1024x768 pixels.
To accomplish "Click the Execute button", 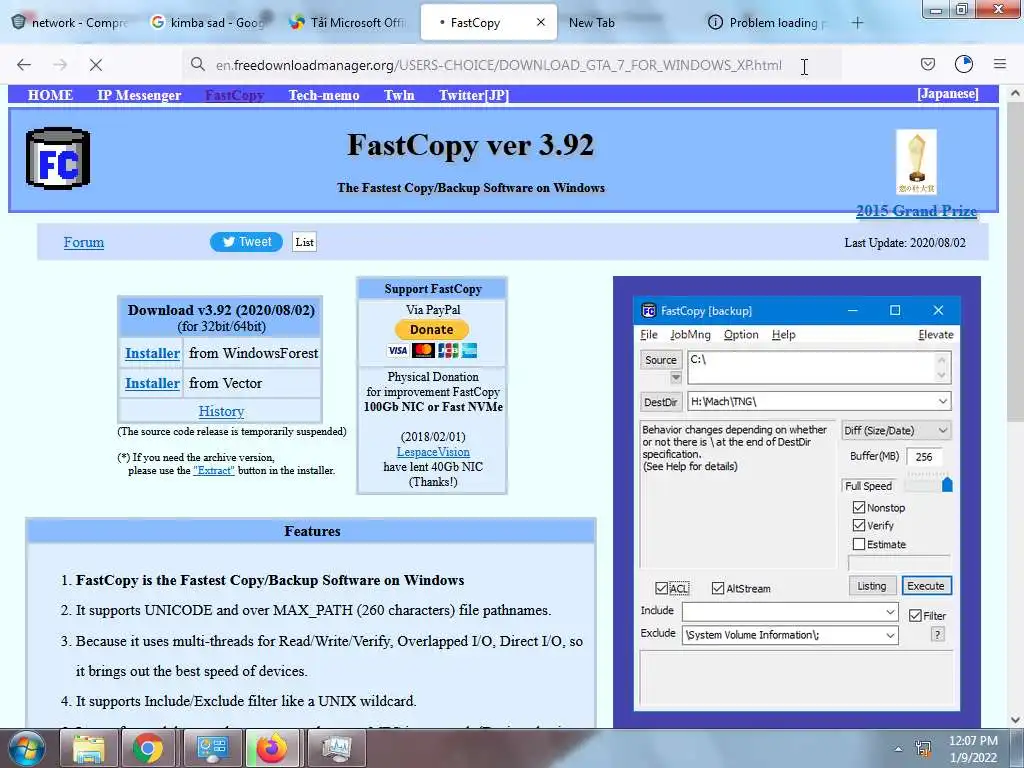I will point(926,586).
